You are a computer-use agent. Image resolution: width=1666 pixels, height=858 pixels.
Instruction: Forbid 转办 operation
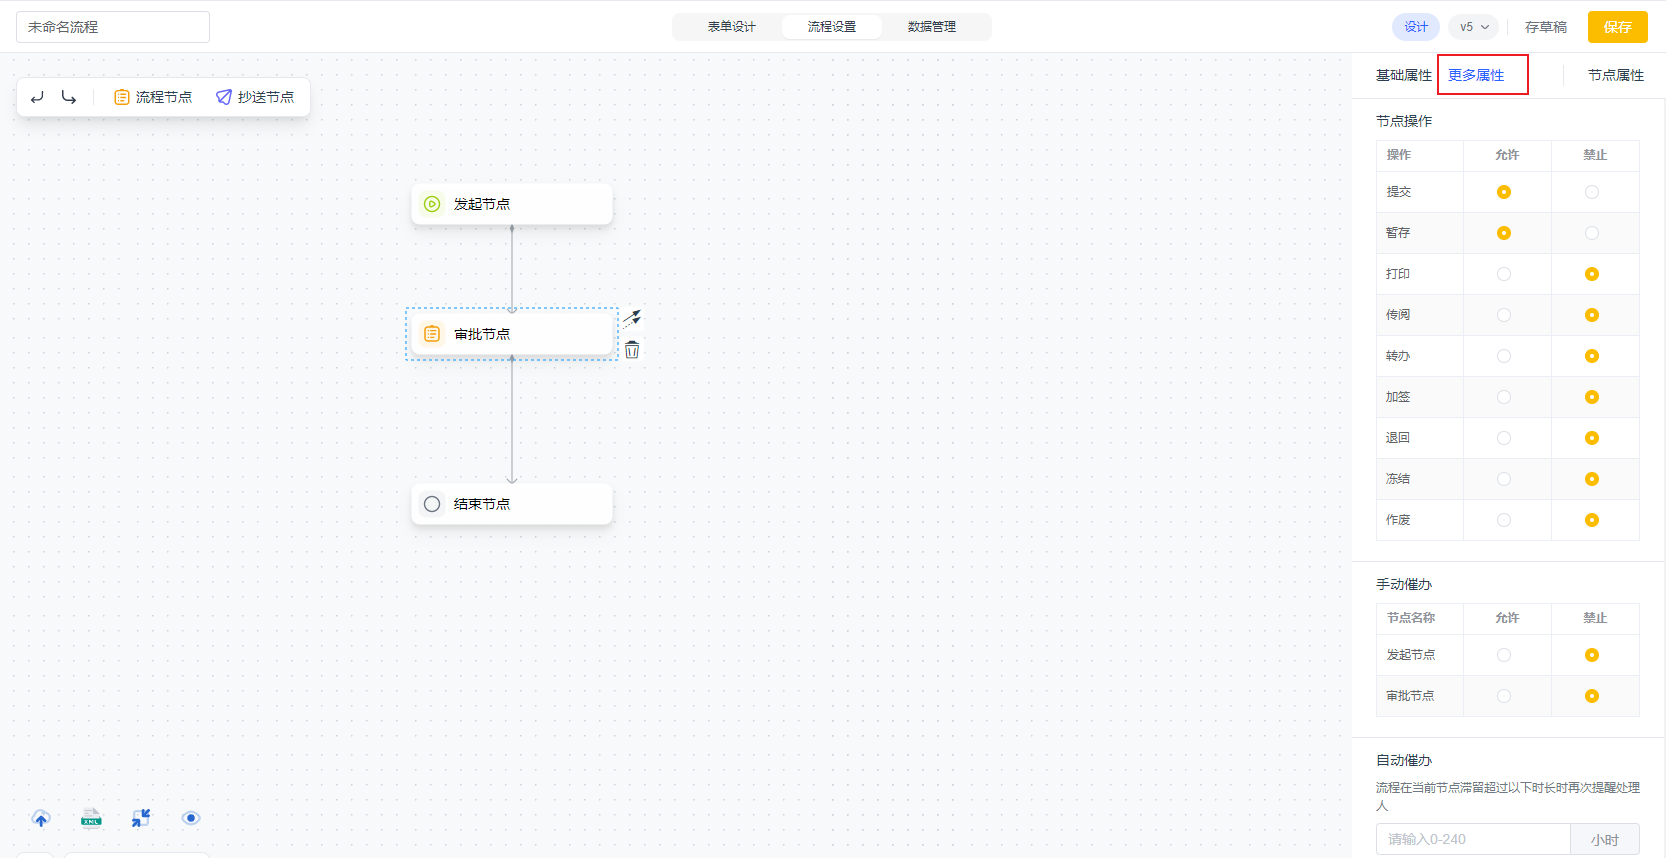coord(1592,356)
